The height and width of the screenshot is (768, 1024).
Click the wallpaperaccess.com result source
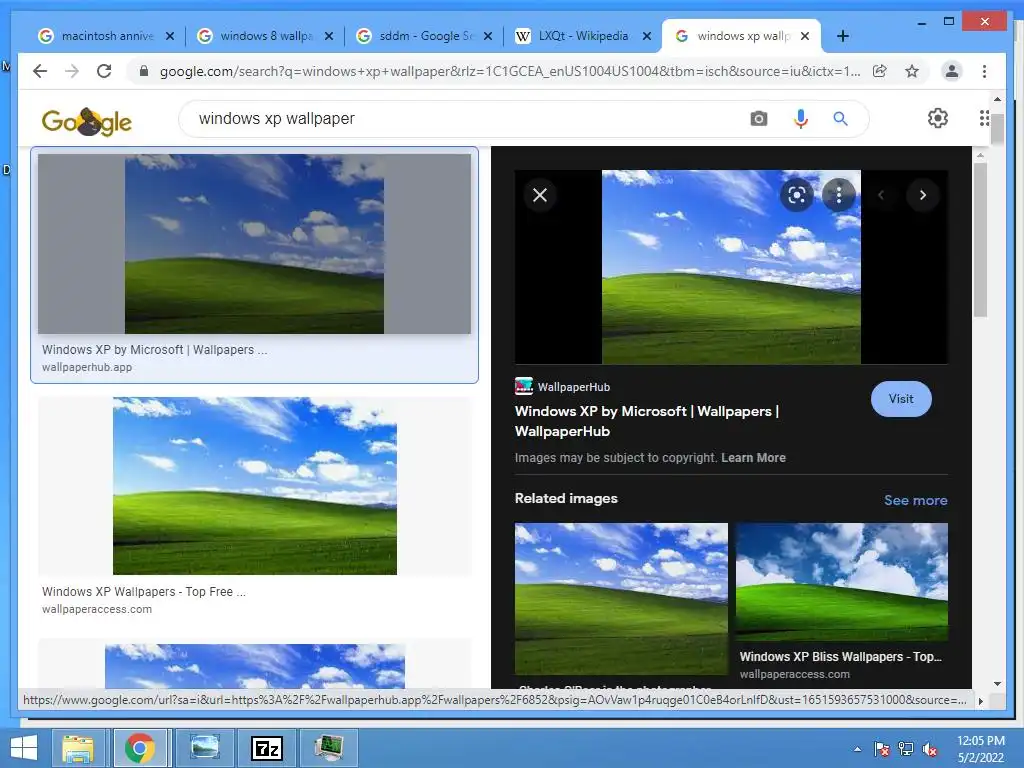(97, 609)
